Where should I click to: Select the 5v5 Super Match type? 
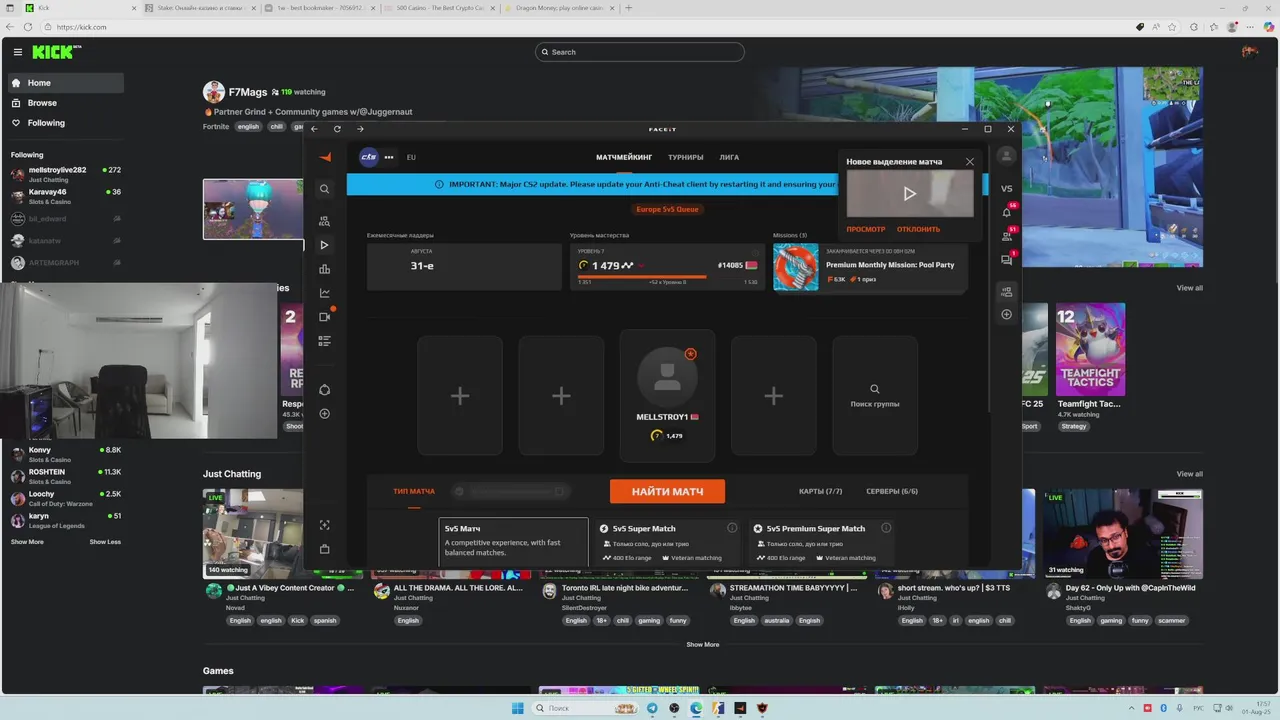pos(668,541)
